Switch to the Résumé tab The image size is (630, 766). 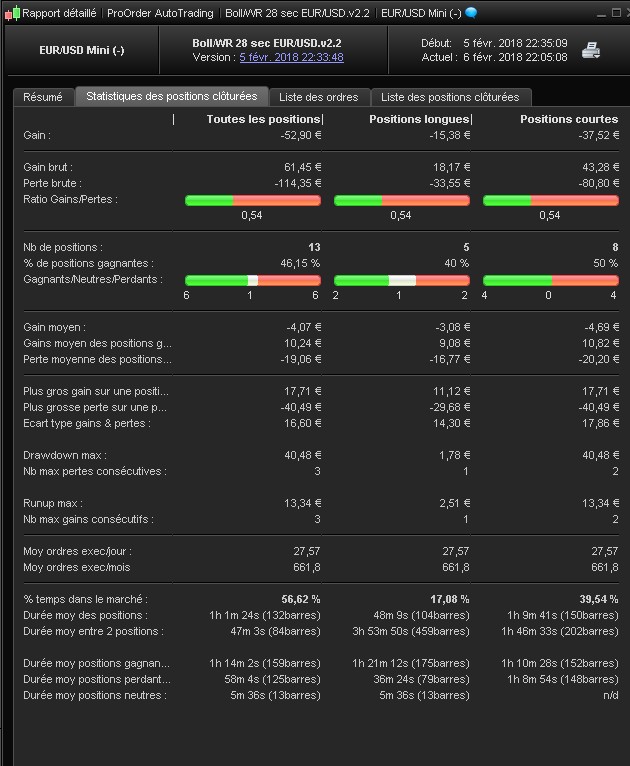[43, 97]
